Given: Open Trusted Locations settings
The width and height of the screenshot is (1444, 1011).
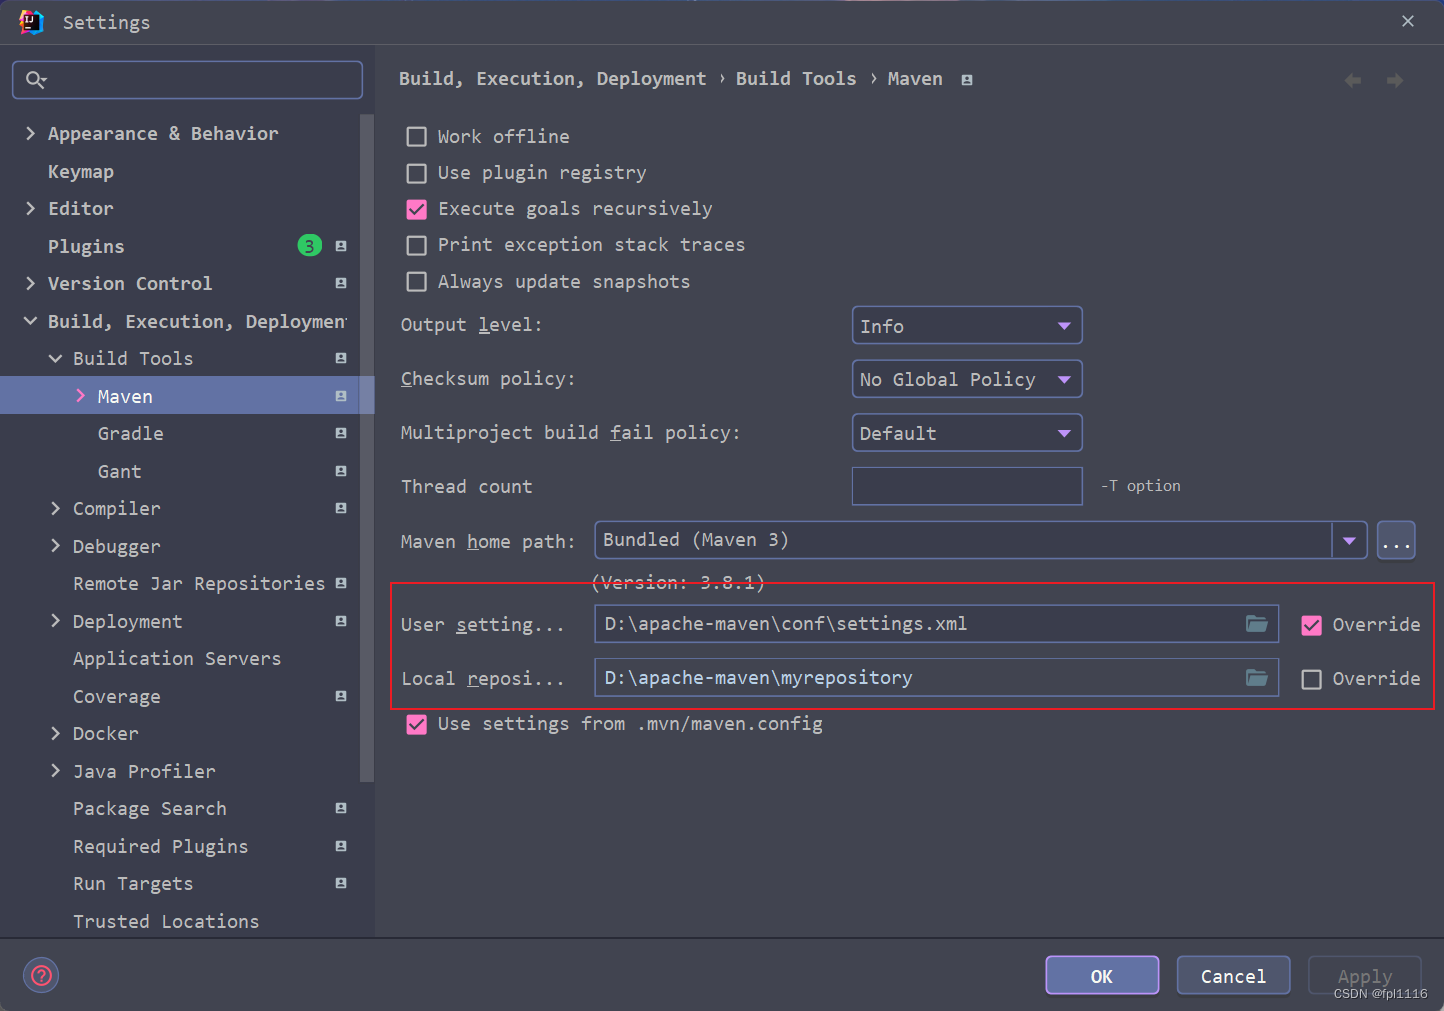Looking at the screenshot, I should [x=166, y=921].
